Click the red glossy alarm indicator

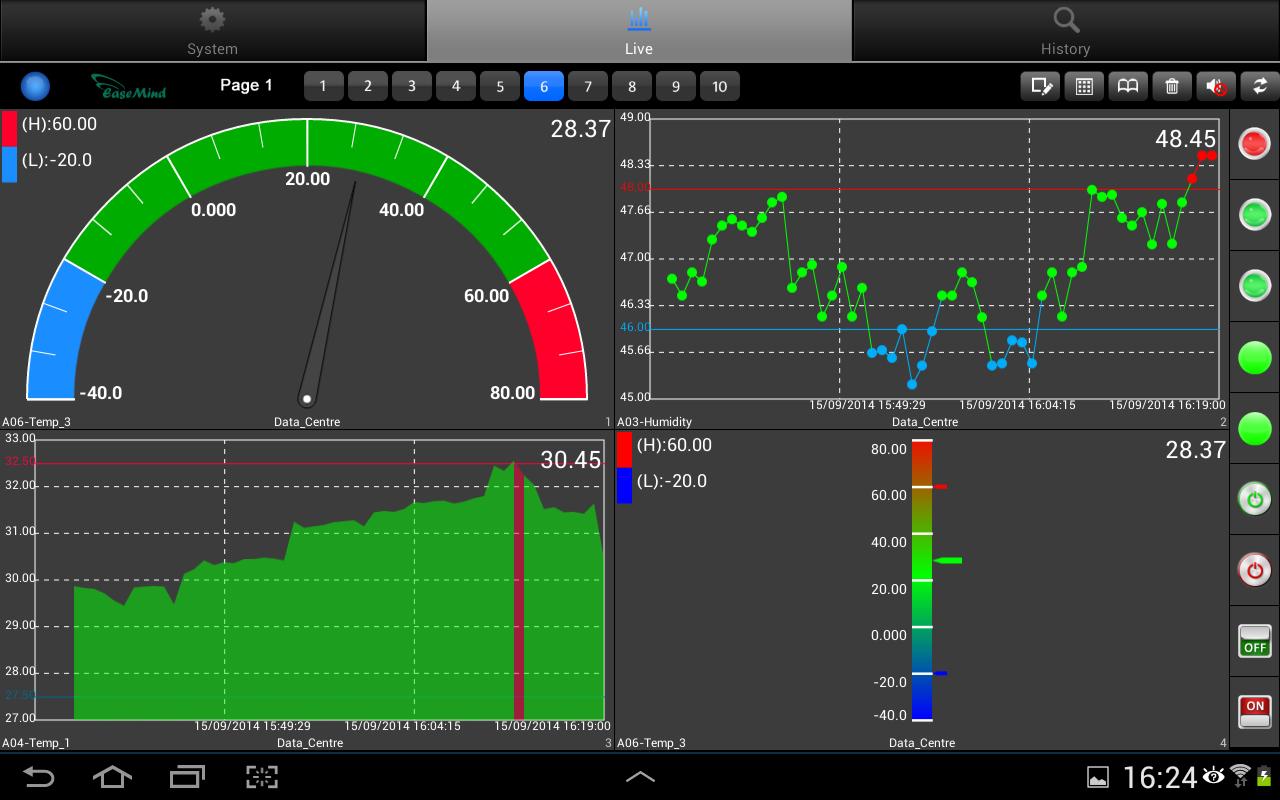point(1254,144)
